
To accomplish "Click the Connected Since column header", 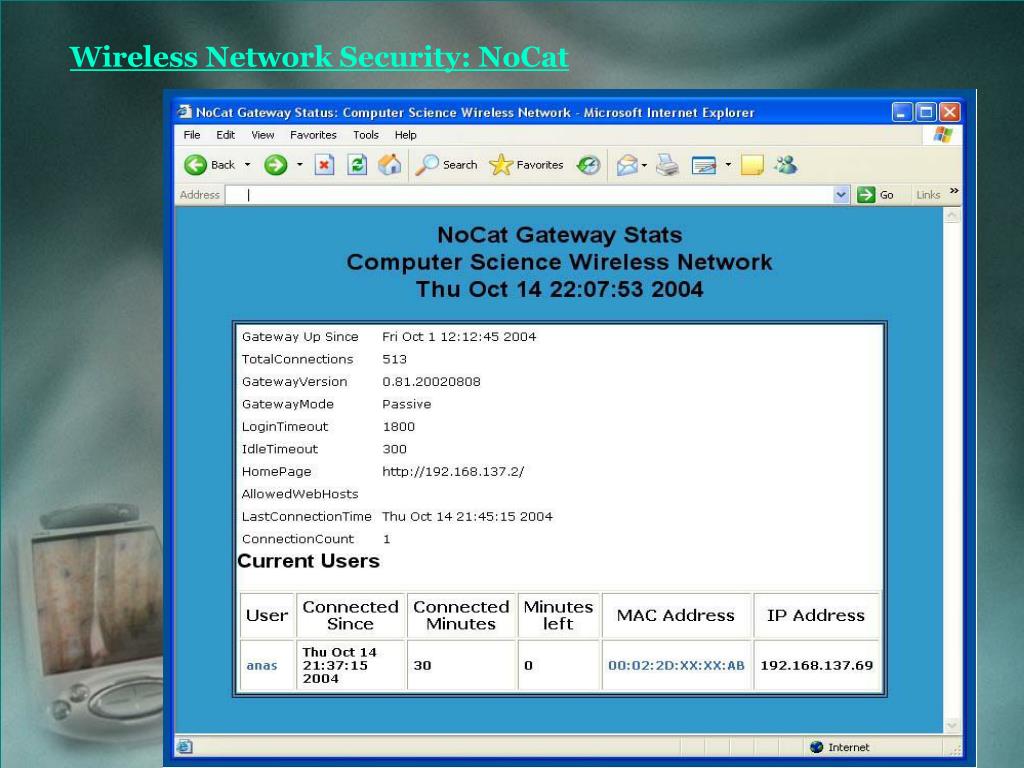I will (x=350, y=615).
